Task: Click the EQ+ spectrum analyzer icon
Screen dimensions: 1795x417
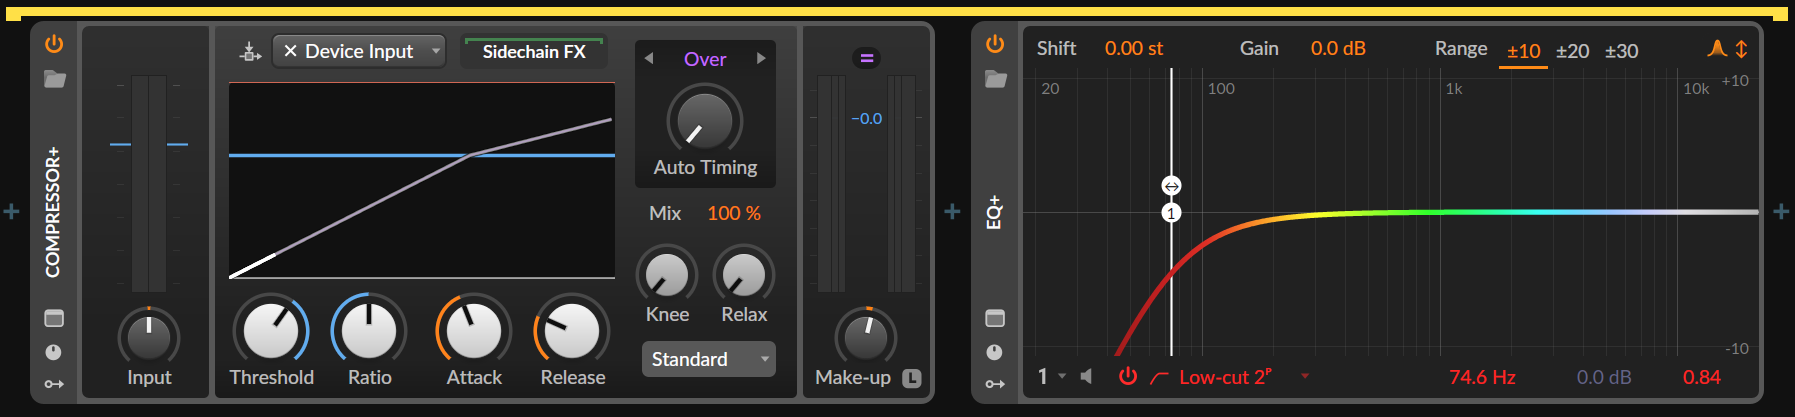Action: pyautogui.click(x=1716, y=49)
